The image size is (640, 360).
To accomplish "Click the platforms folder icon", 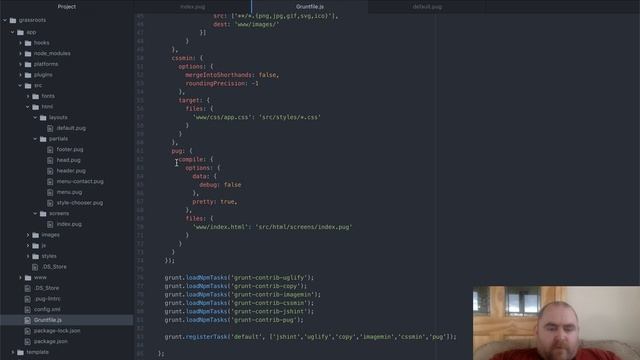I will click(x=28, y=64).
